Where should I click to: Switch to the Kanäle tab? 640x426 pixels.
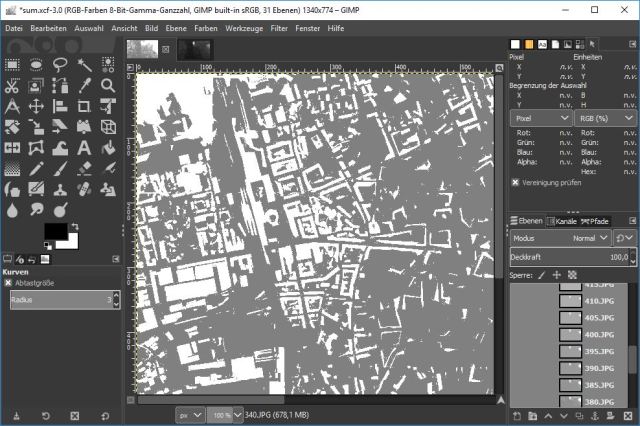(x=562, y=221)
